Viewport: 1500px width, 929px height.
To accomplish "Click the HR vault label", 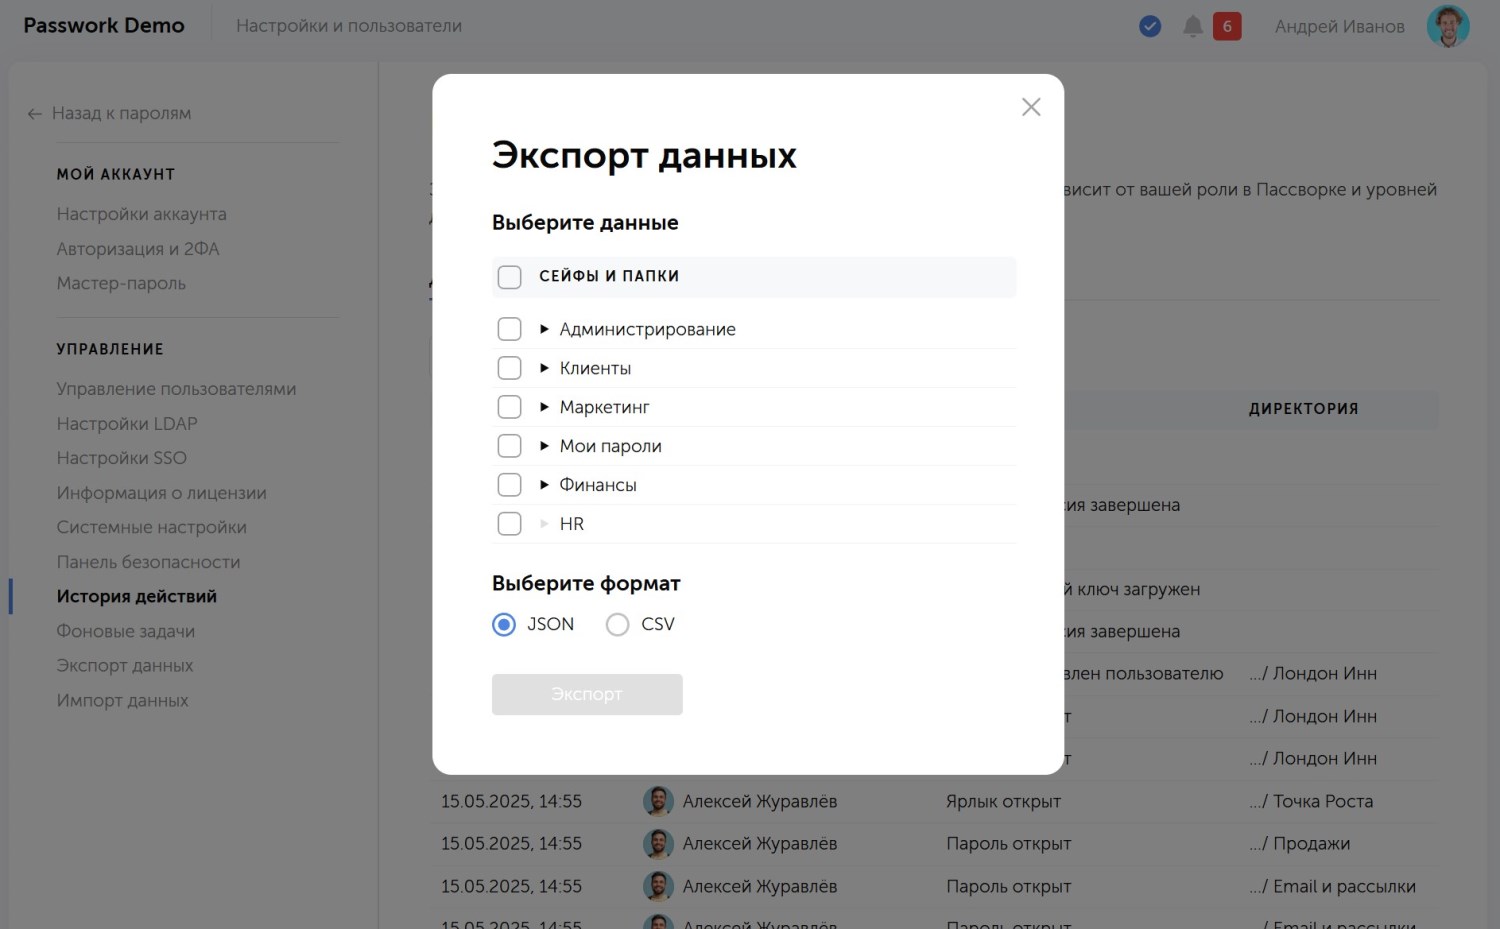I will coord(572,524).
